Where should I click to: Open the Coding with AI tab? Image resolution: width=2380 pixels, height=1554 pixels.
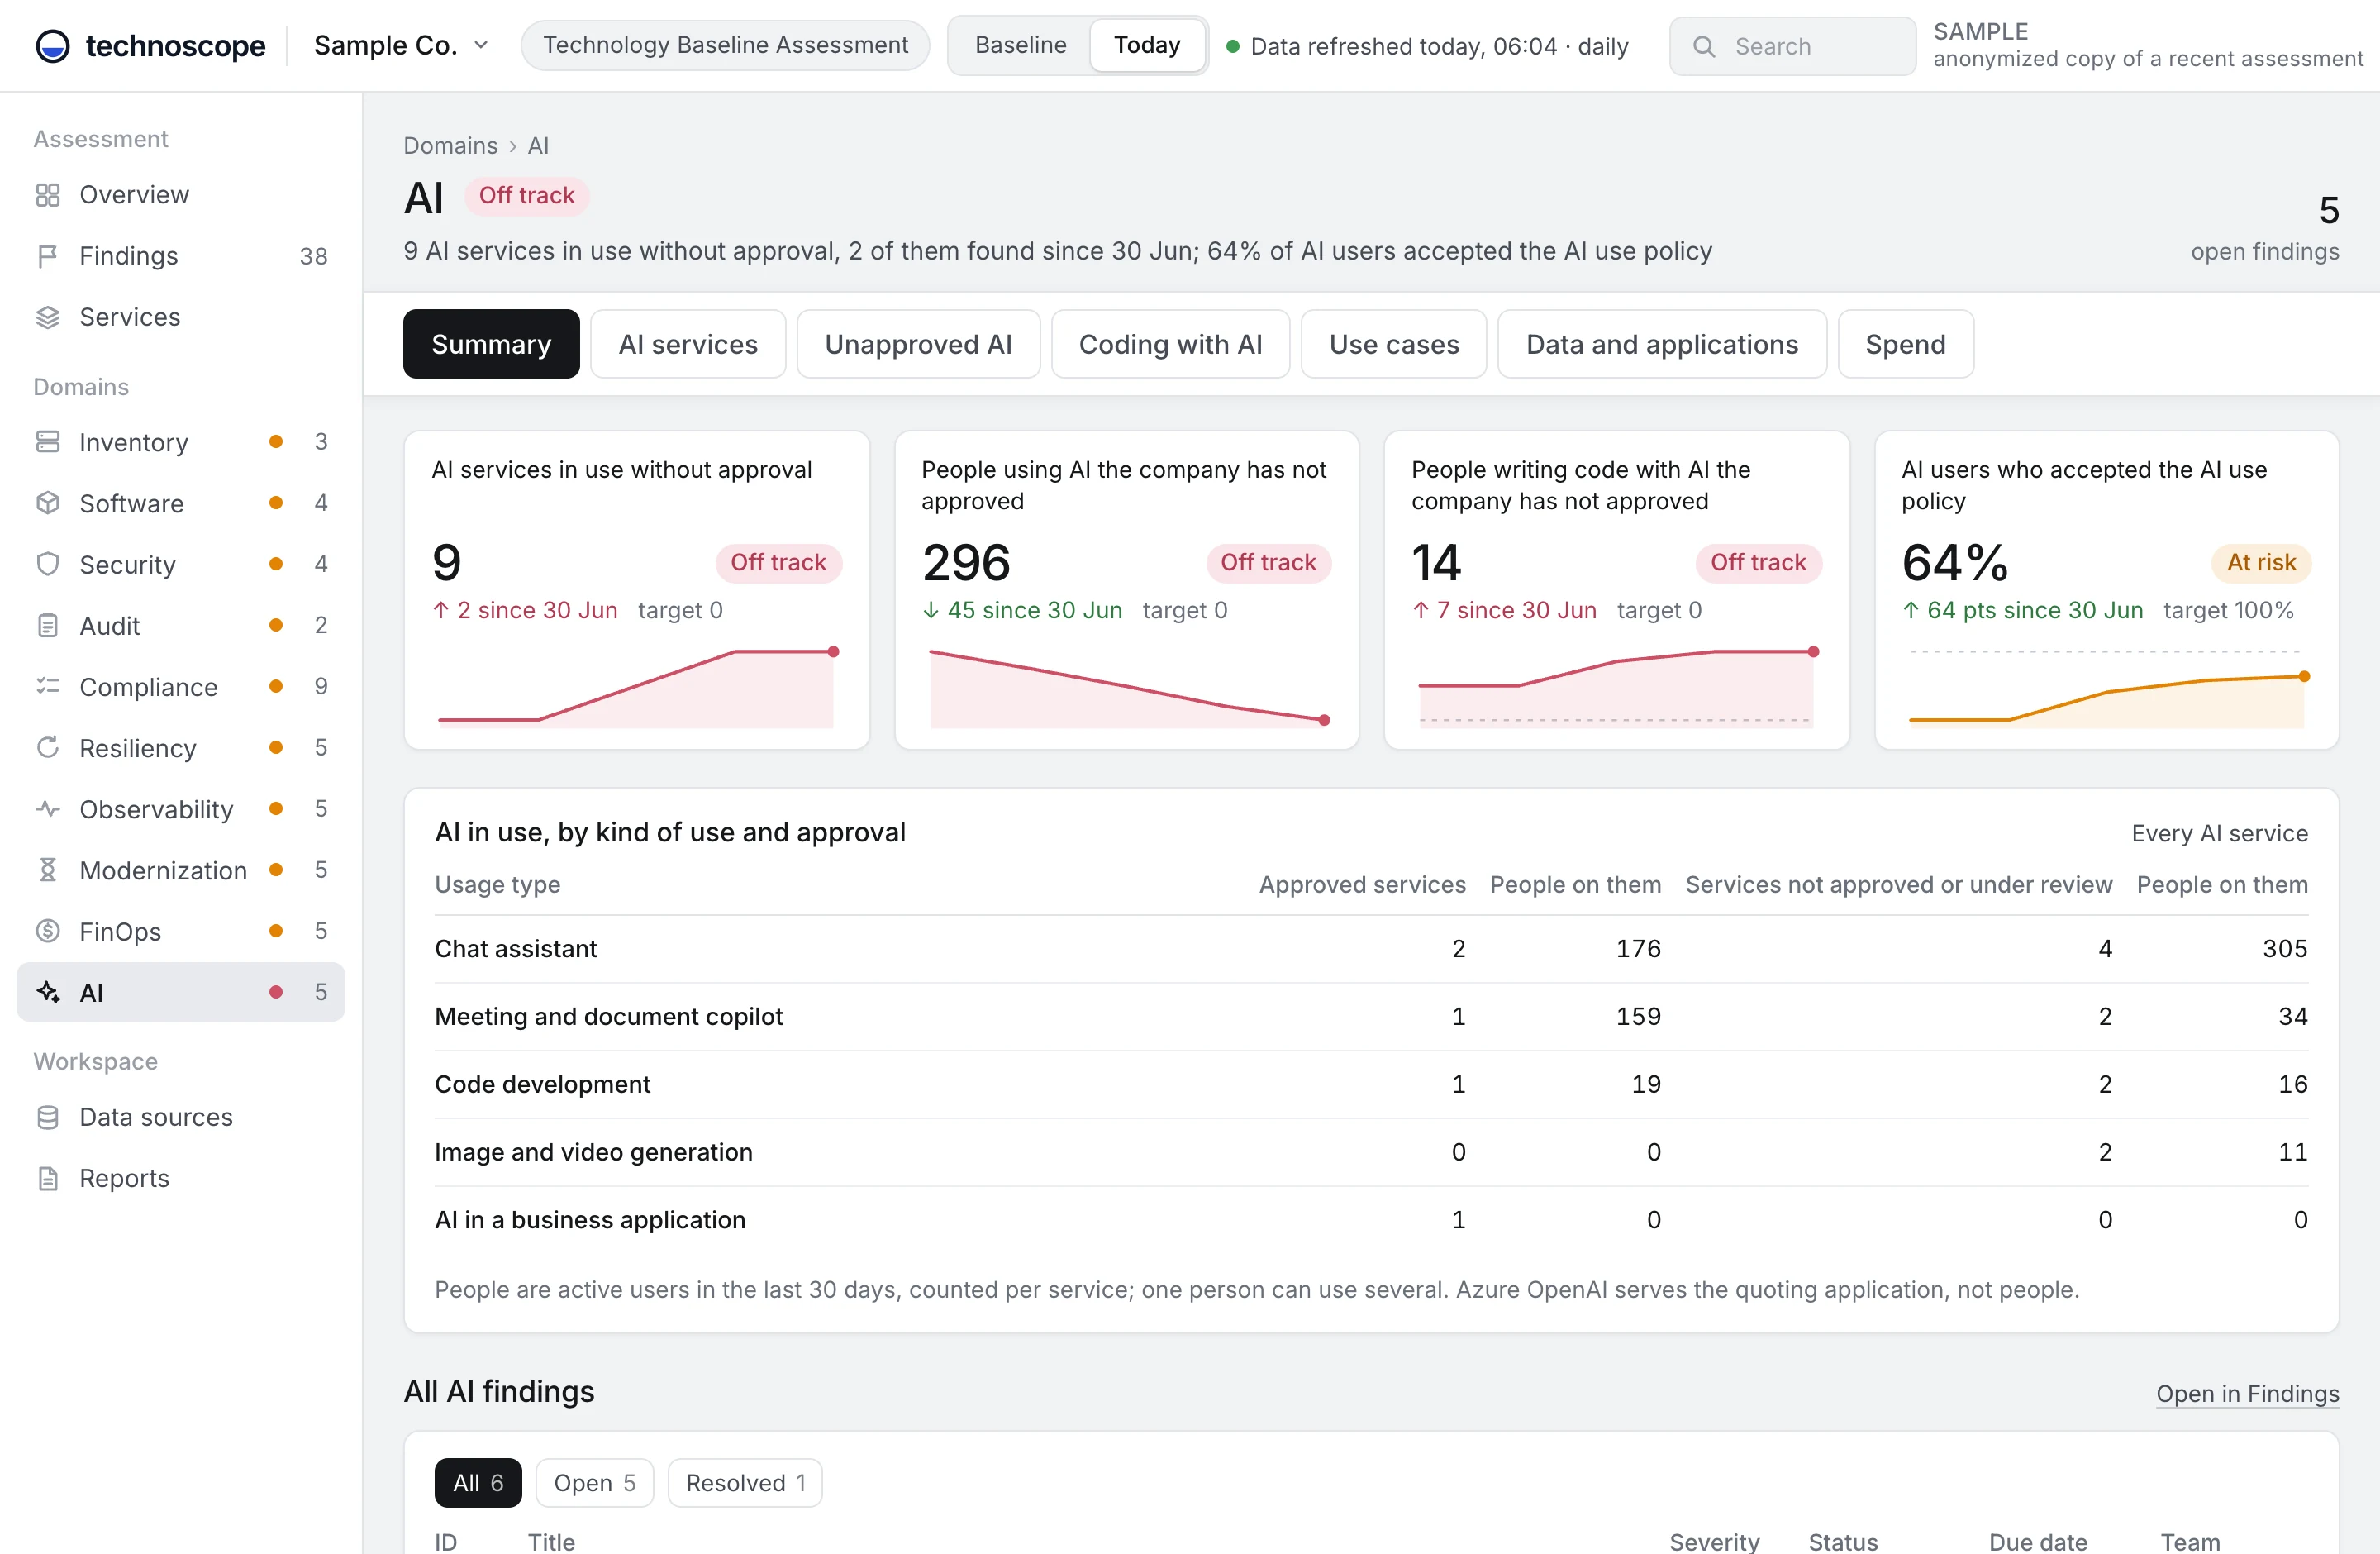[x=1170, y=344]
